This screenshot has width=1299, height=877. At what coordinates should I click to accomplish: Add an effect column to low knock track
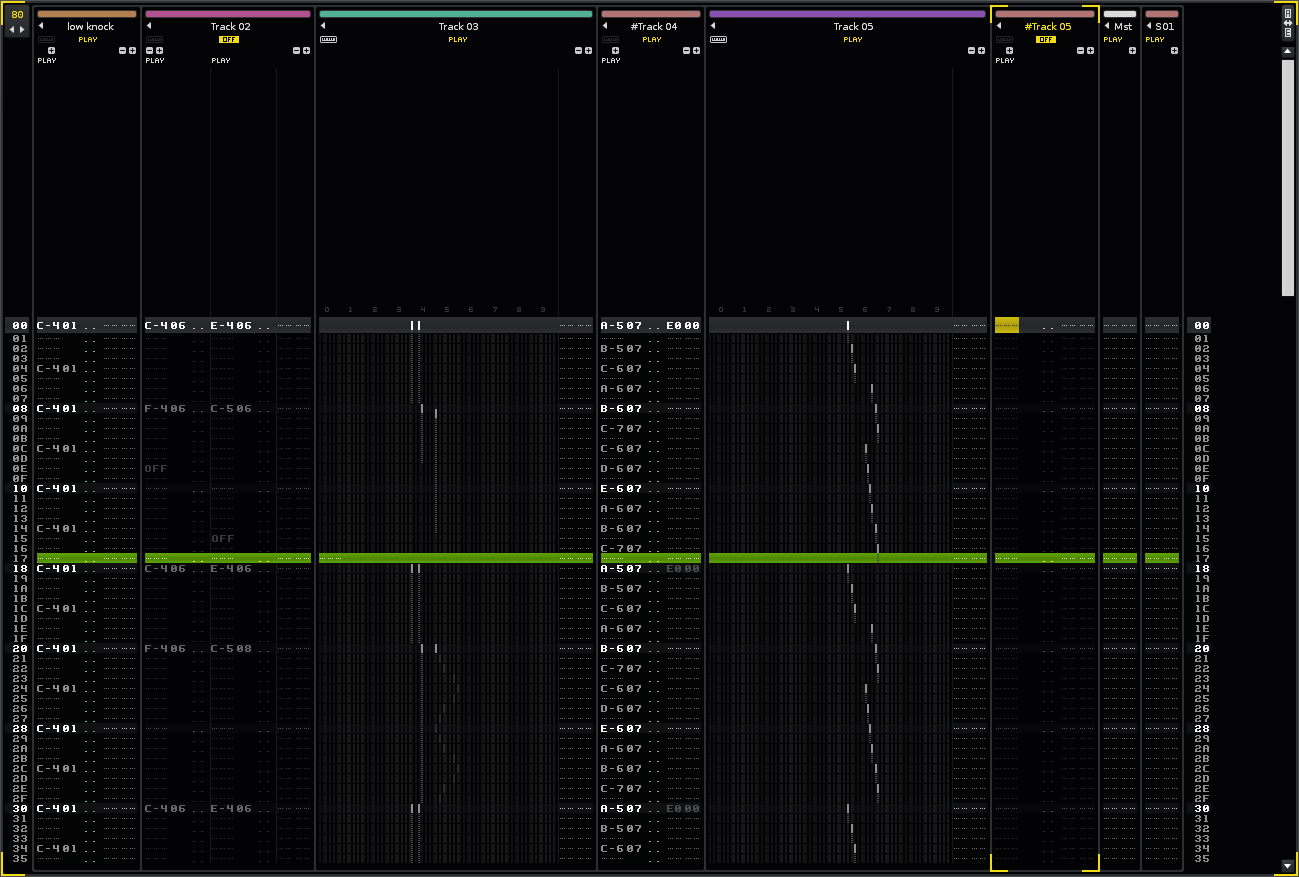(132, 50)
